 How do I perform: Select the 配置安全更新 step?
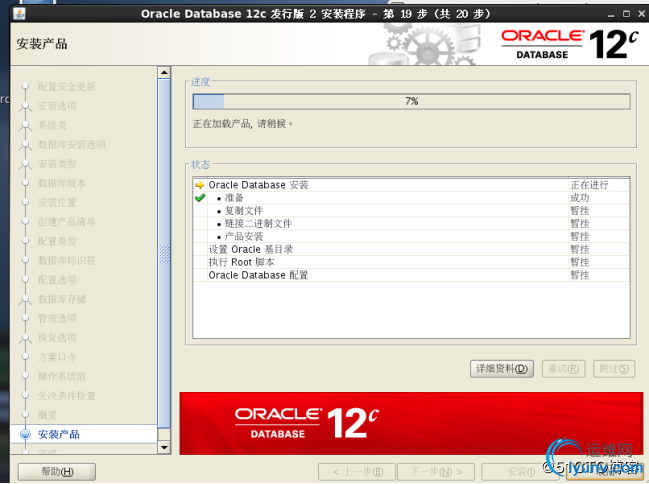pos(67,87)
